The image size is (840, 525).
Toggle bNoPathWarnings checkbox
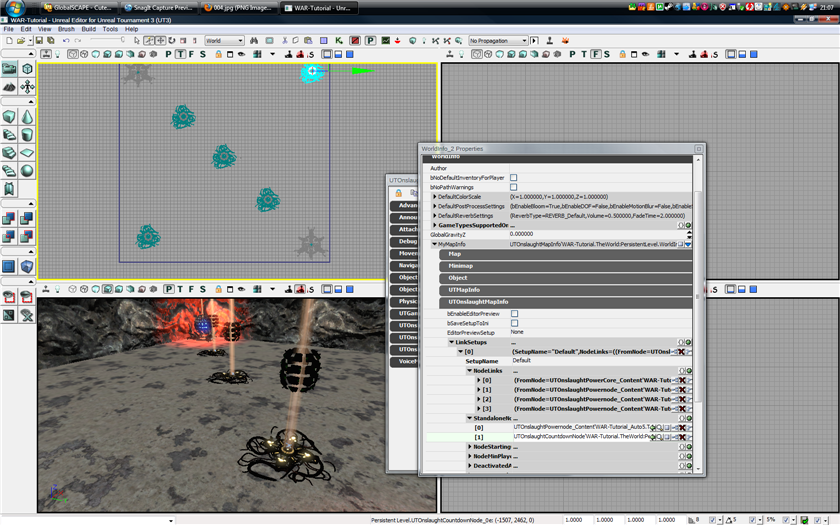point(514,188)
